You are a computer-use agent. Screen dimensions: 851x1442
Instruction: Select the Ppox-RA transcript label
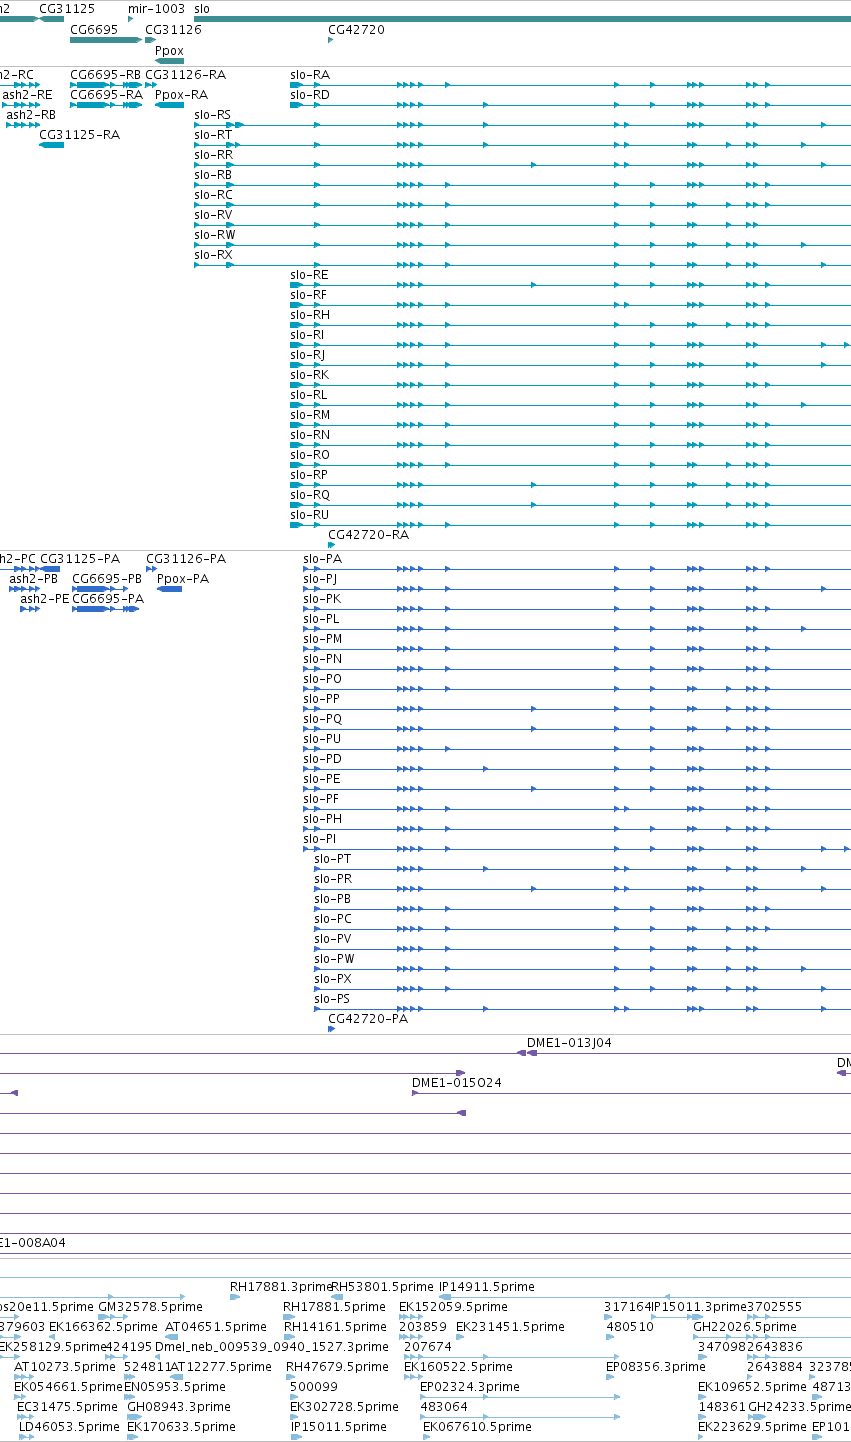tap(181, 95)
